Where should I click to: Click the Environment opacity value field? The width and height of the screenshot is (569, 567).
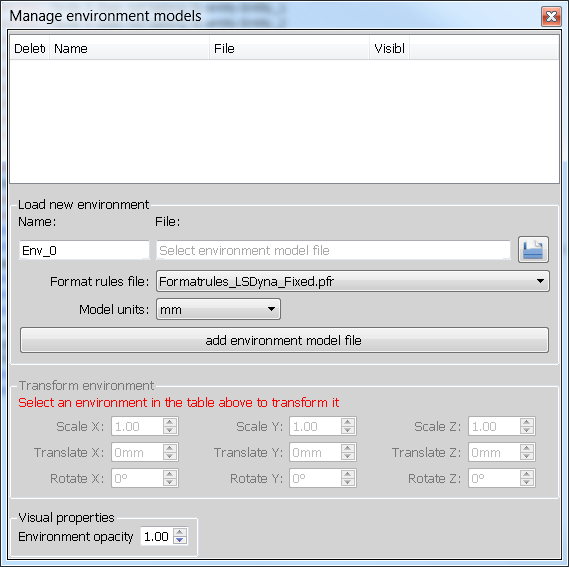[157, 537]
